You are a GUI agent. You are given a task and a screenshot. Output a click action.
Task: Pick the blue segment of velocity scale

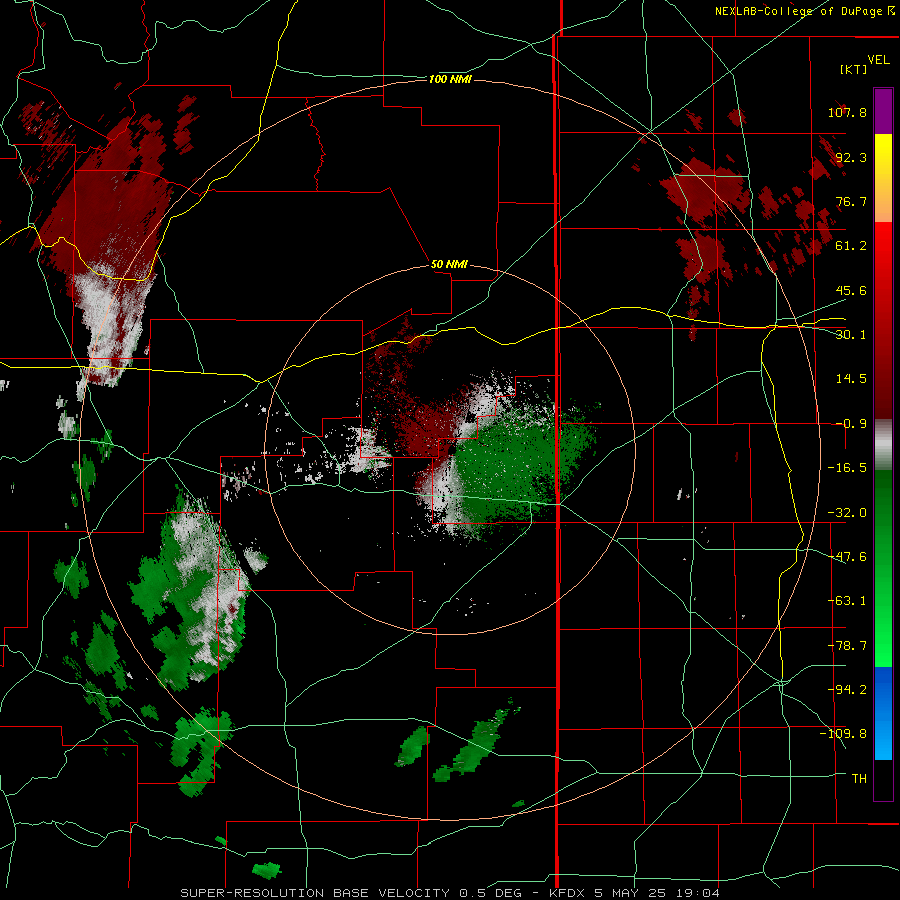883,713
